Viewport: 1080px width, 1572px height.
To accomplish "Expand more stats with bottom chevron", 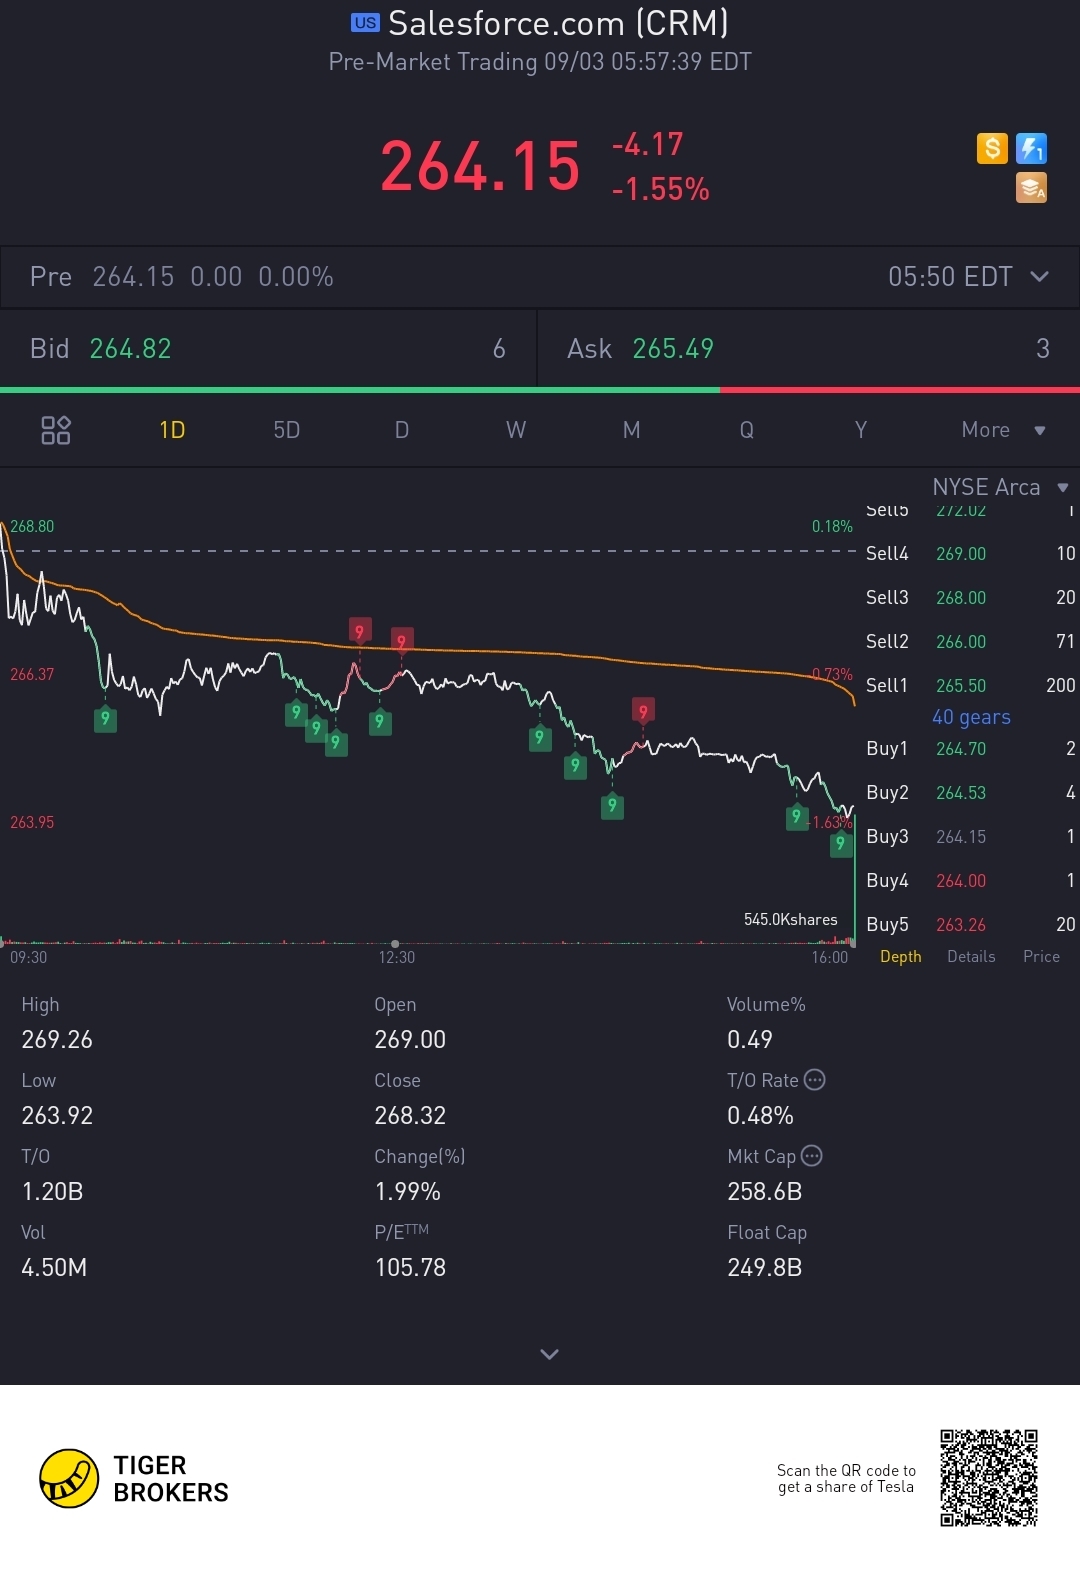I will (x=549, y=1354).
